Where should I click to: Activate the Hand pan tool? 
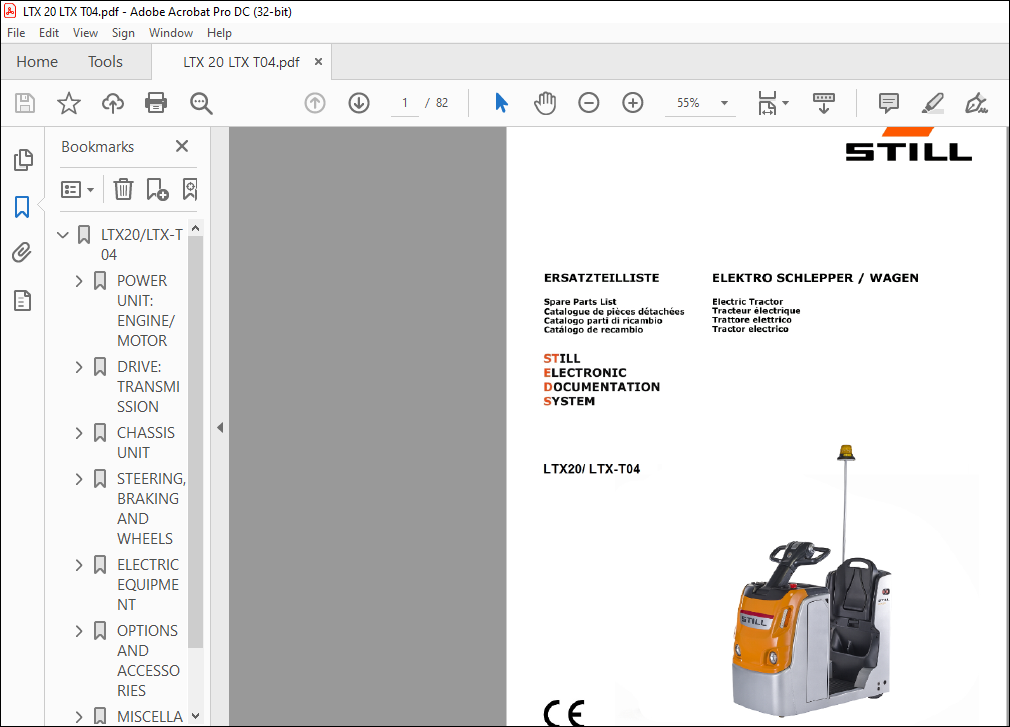click(x=545, y=103)
